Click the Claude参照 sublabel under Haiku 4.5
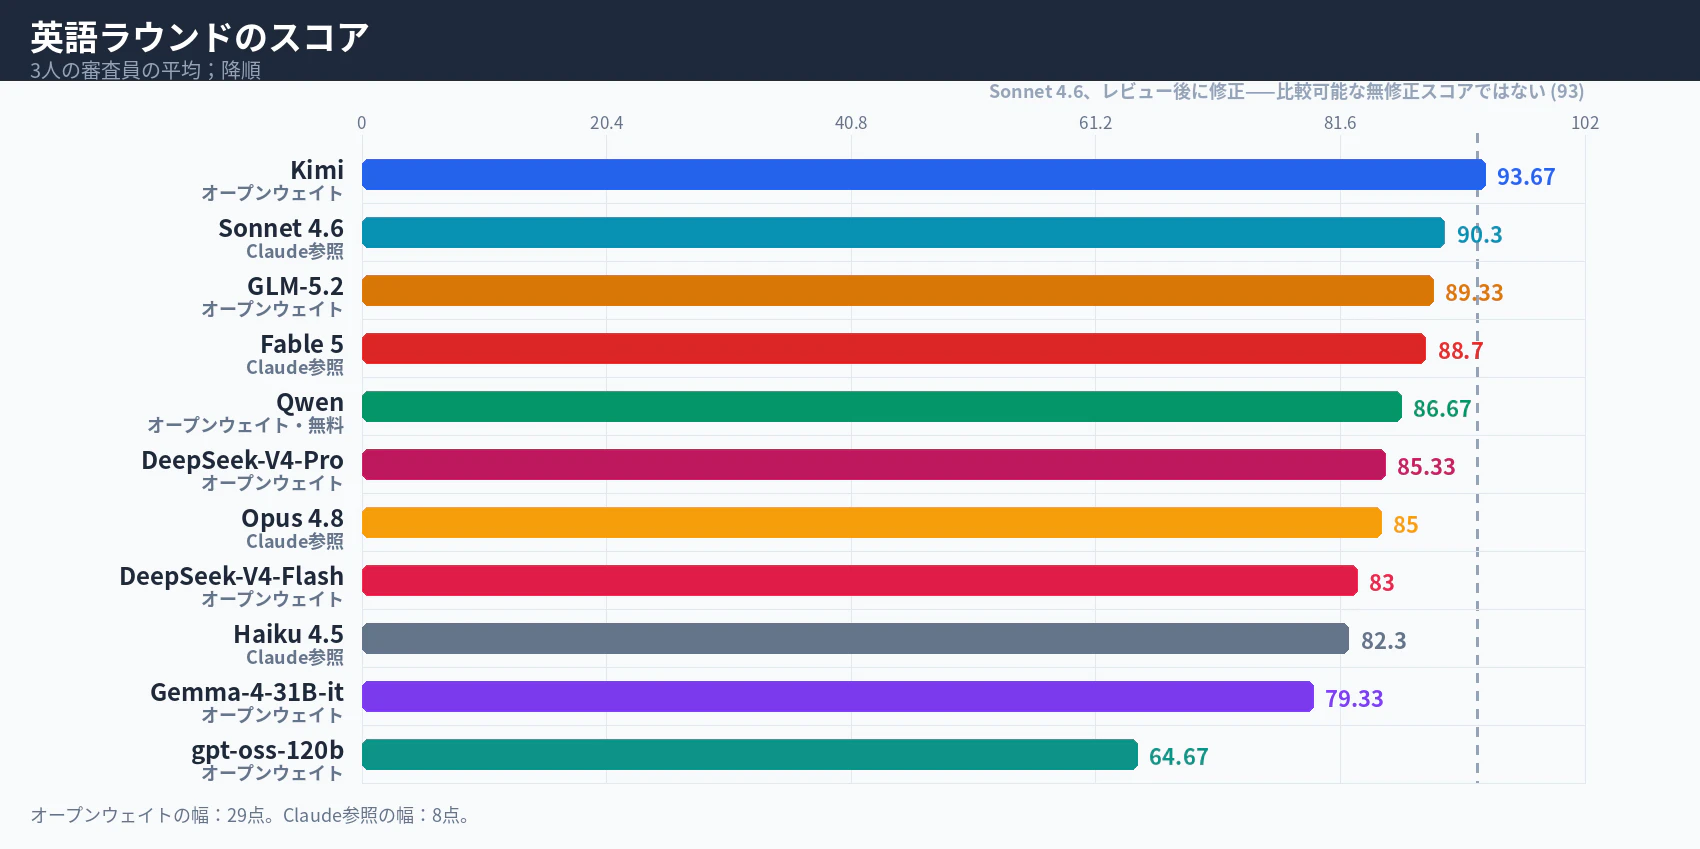The height and width of the screenshot is (849, 1700). [x=295, y=657]
